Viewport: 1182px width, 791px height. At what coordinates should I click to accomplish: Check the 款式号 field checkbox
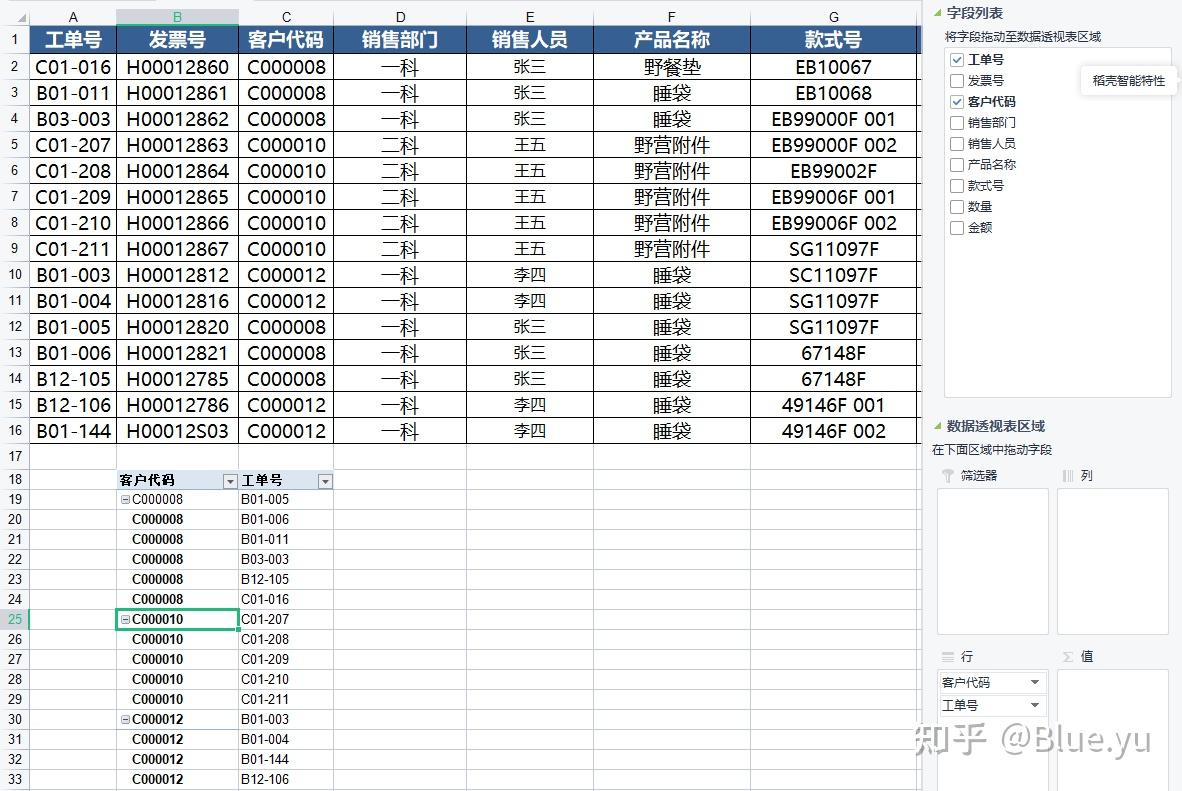click(x=957, y=185)
